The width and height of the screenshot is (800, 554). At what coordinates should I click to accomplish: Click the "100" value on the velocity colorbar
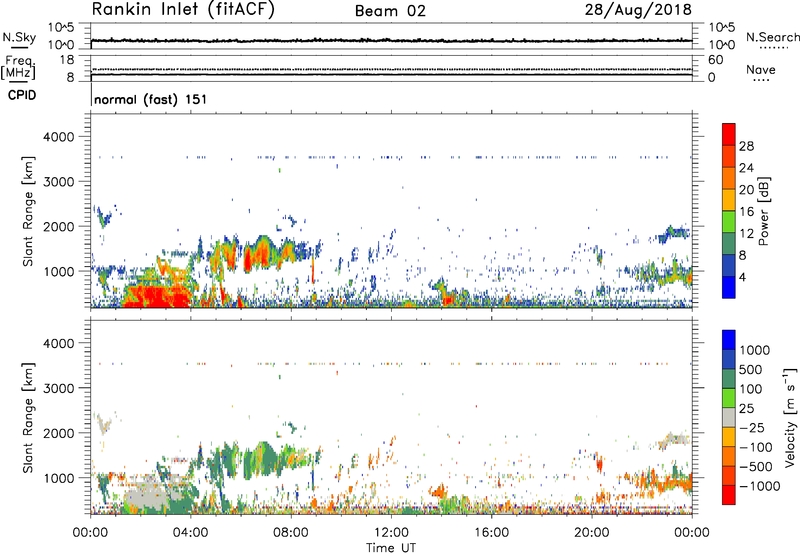pyautogui.click(x=751, y=389)
